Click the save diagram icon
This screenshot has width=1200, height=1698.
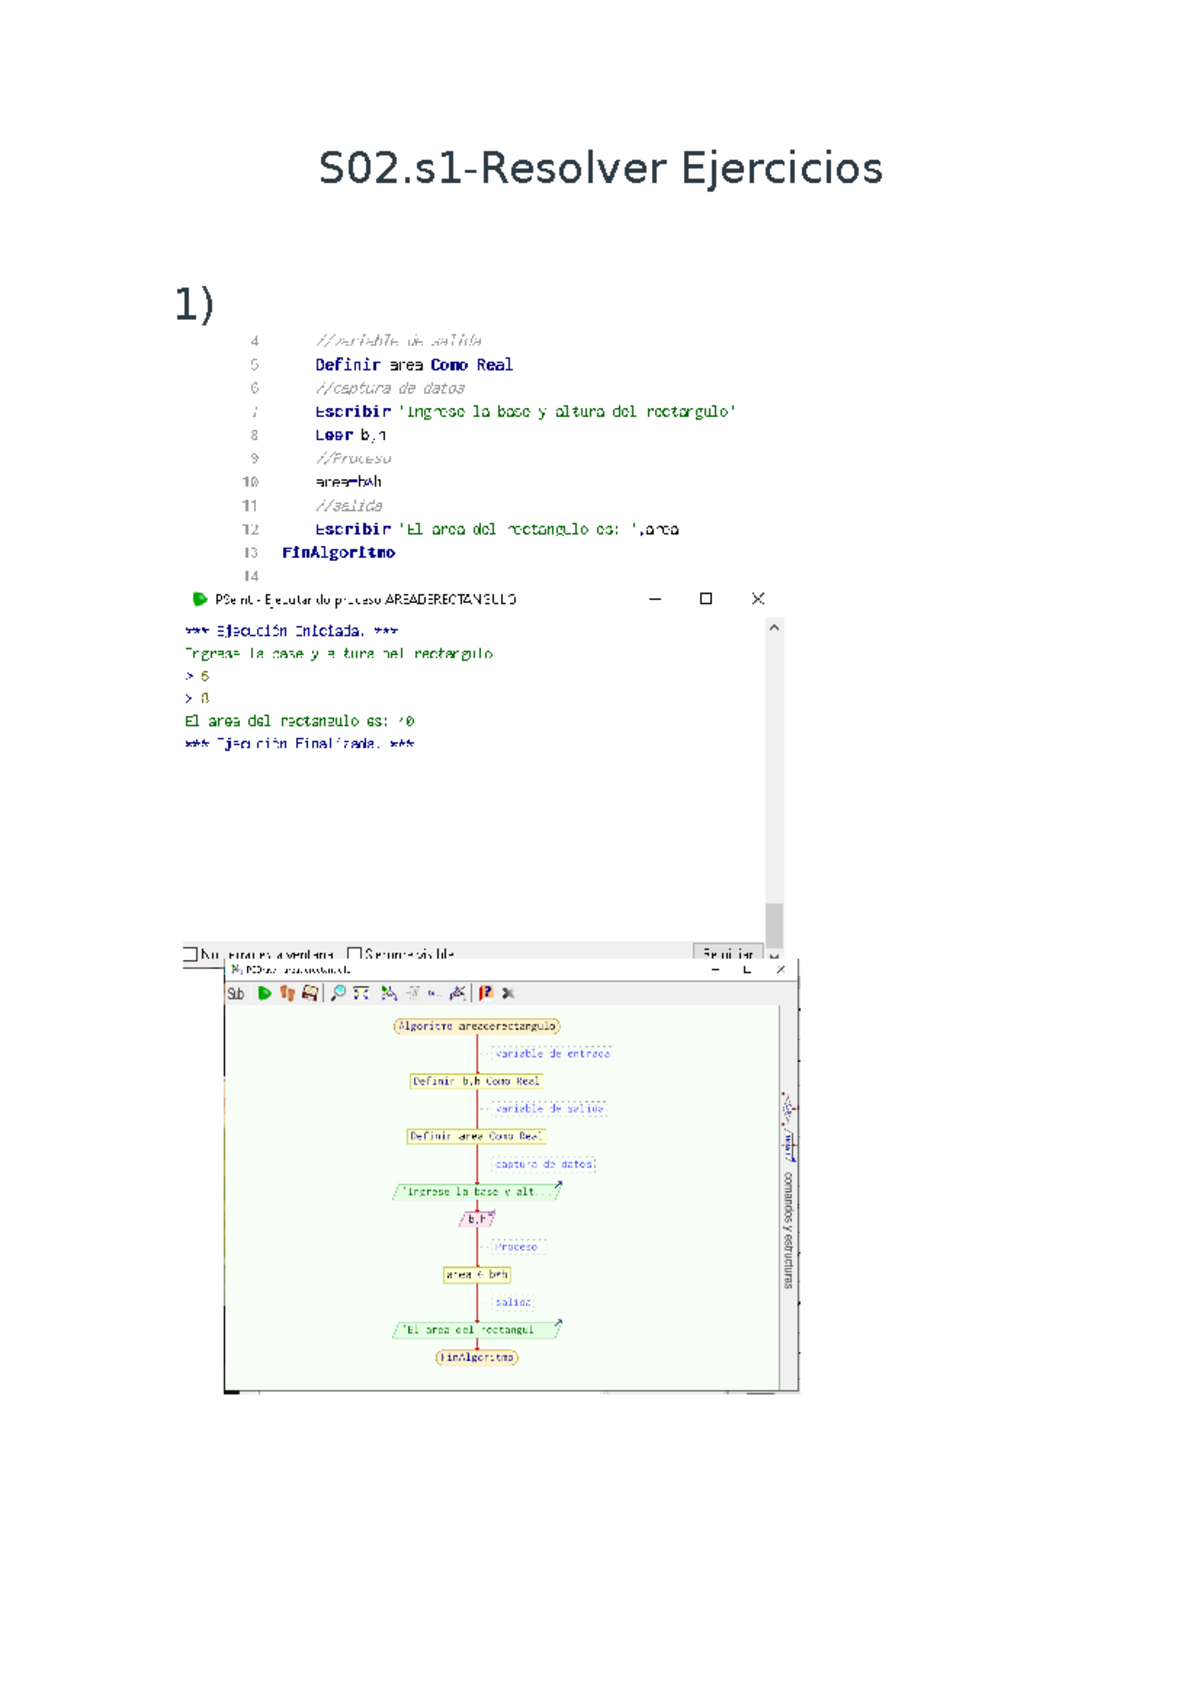(310, 993)
